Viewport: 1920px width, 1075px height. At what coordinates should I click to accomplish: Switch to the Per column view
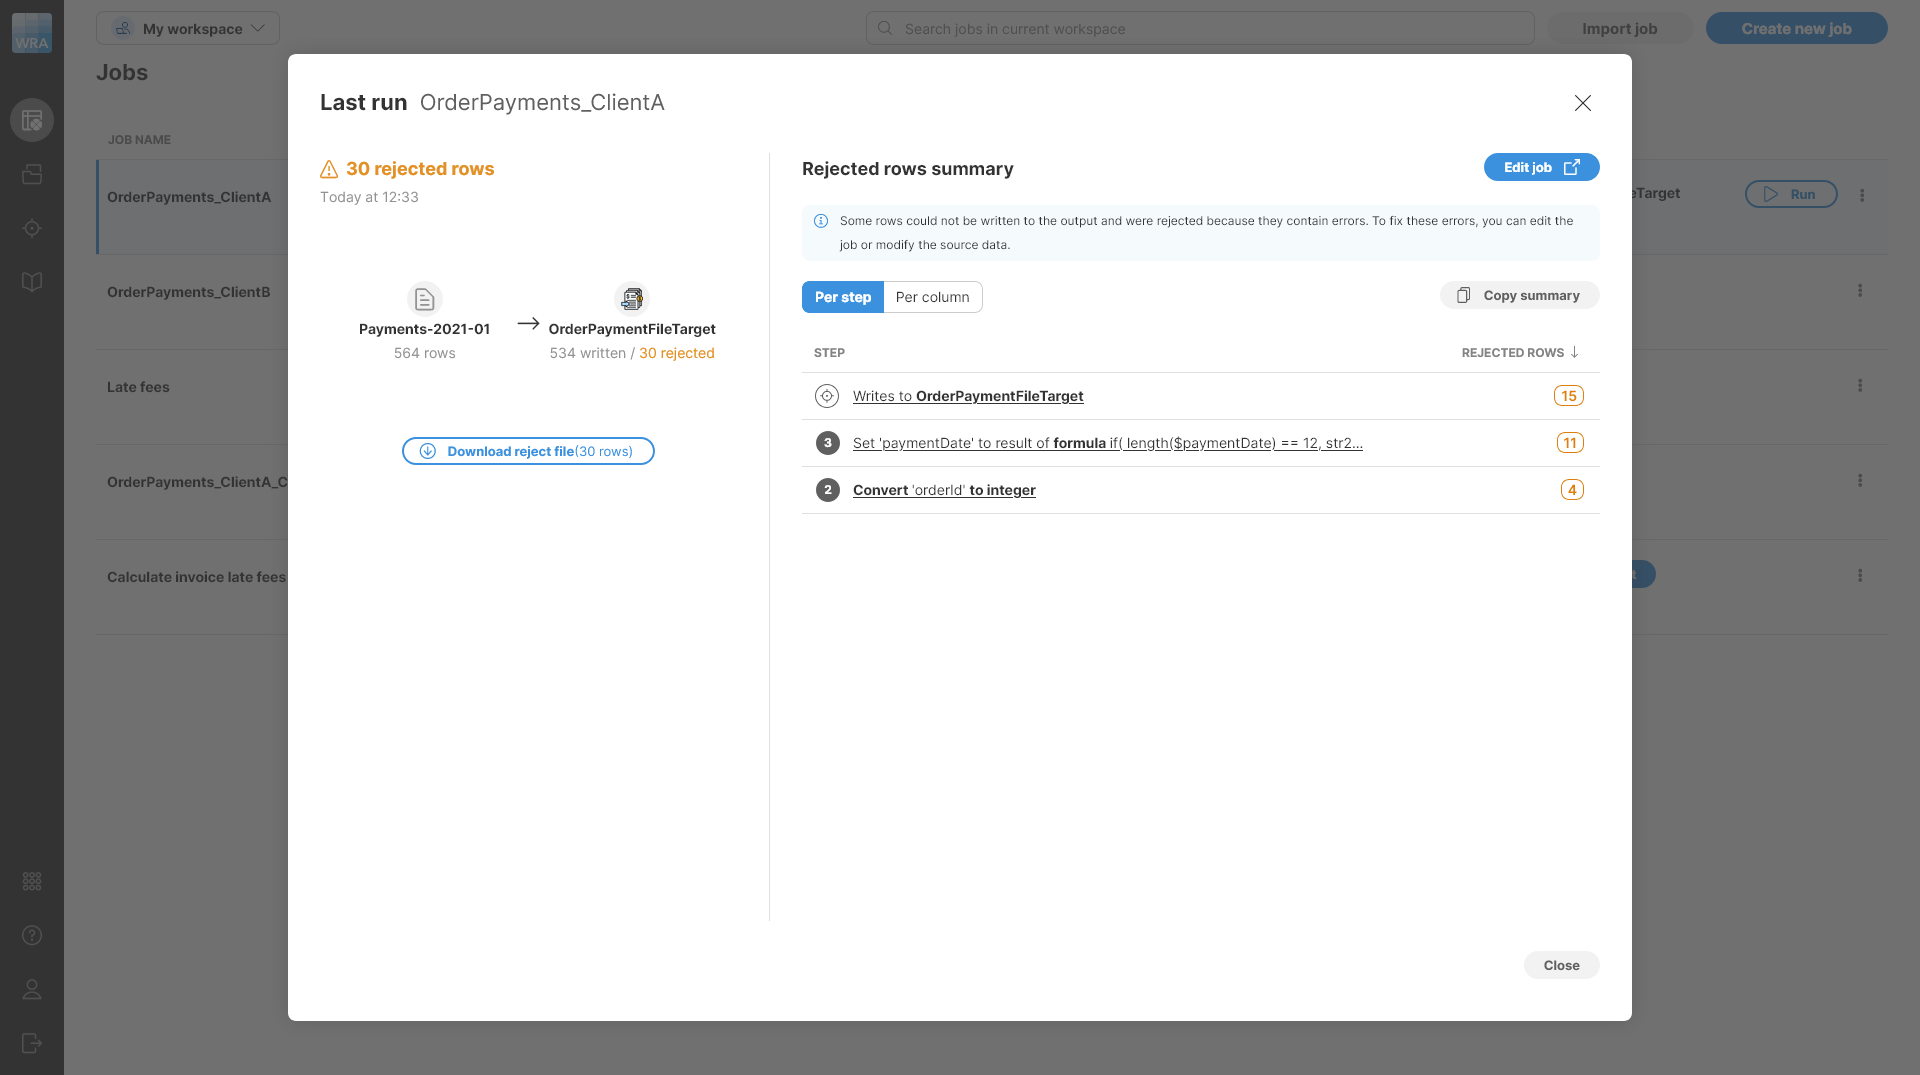(932, 297)
